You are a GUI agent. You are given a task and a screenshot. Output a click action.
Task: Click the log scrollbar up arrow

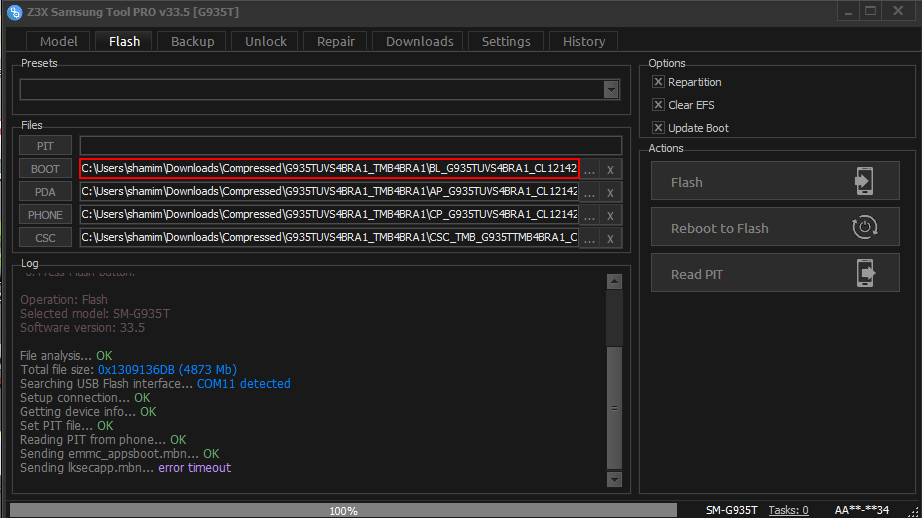coord(614,282)
